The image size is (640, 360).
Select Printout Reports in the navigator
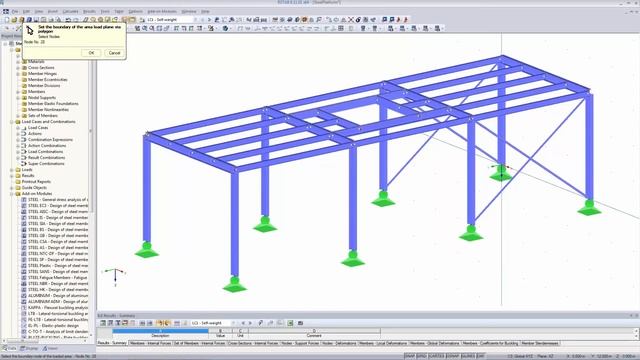[x=36, y=182]
